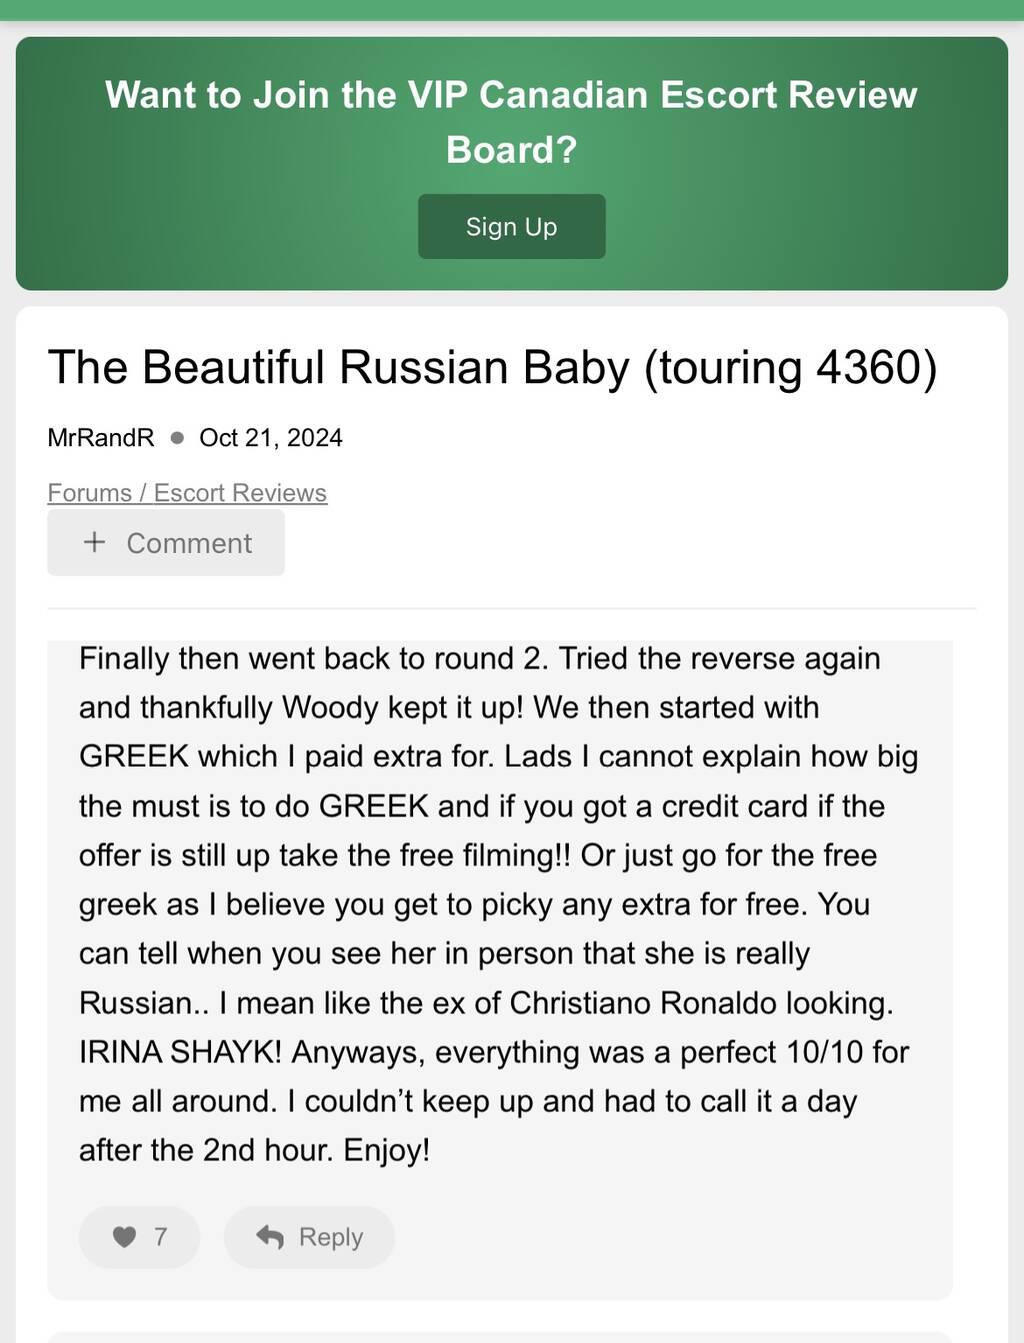Go to the Escort Reviews section link

pos(240,493)
